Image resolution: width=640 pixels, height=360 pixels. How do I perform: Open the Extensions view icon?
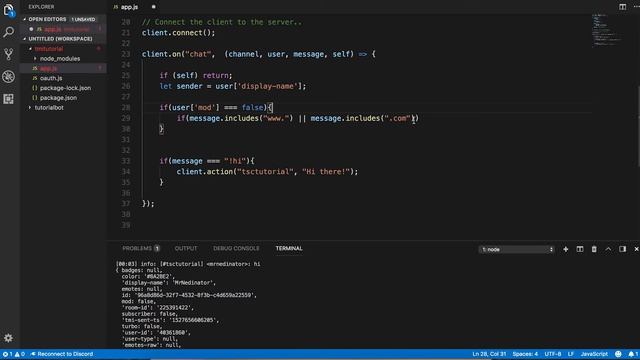tap(9, 99)
